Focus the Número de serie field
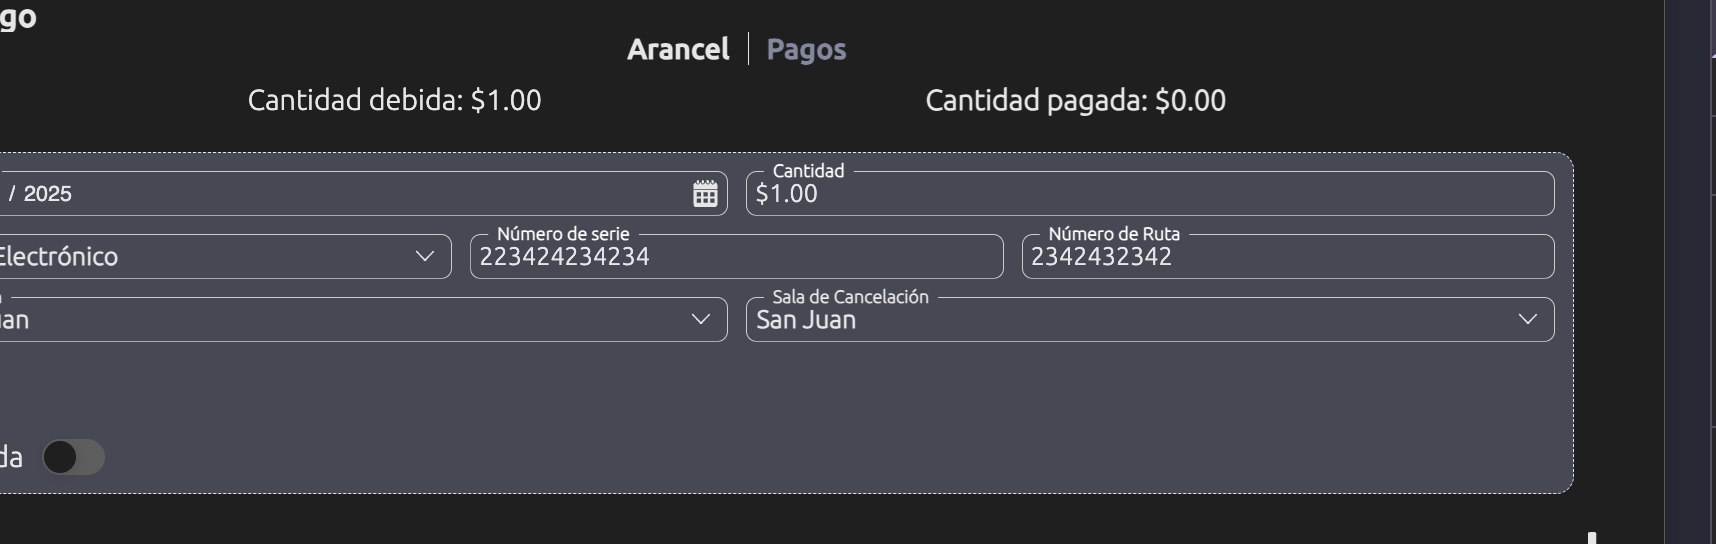Viewport: 1716px width, 544px height. coord(736,257)
